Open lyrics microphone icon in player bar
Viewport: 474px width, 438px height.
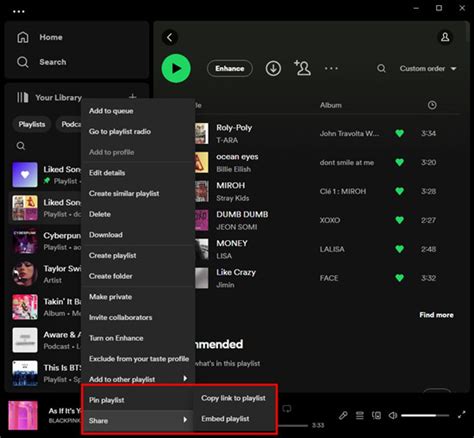pos(343,415)
